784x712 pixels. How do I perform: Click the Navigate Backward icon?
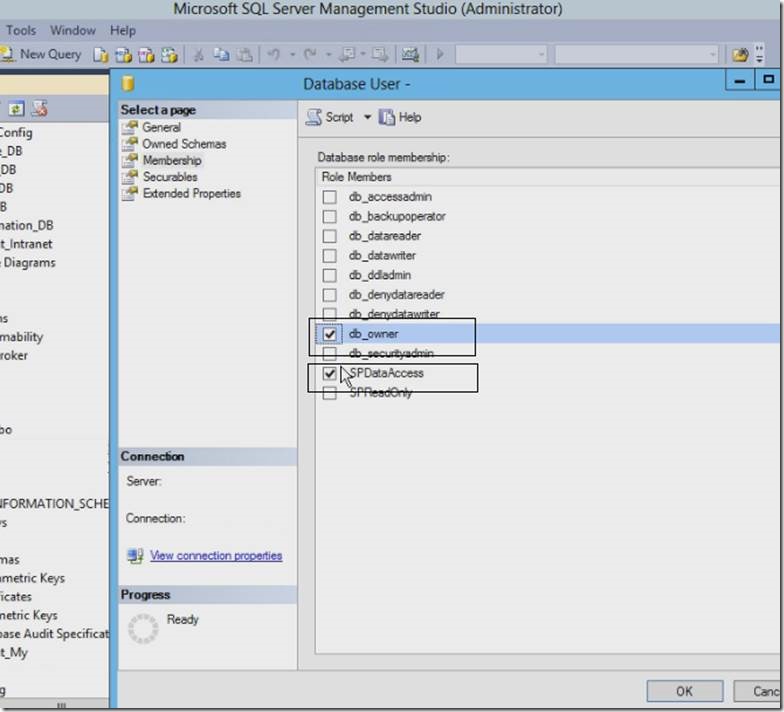(x=347, y=54)
